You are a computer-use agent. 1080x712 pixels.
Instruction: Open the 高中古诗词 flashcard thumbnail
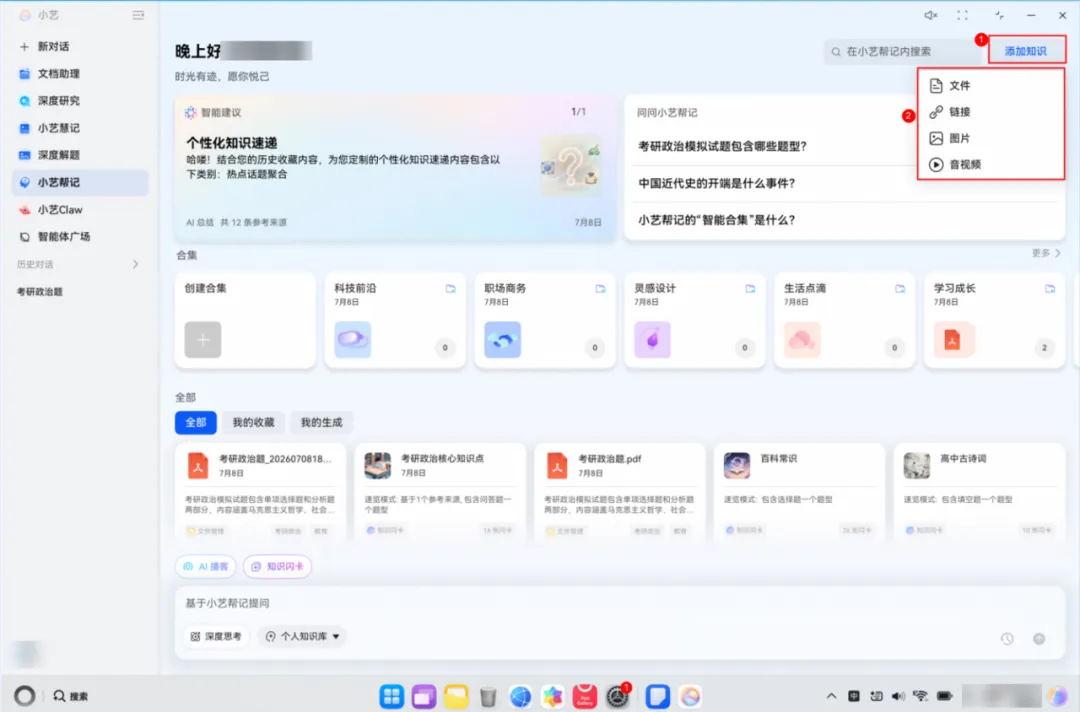click(917, 465)
